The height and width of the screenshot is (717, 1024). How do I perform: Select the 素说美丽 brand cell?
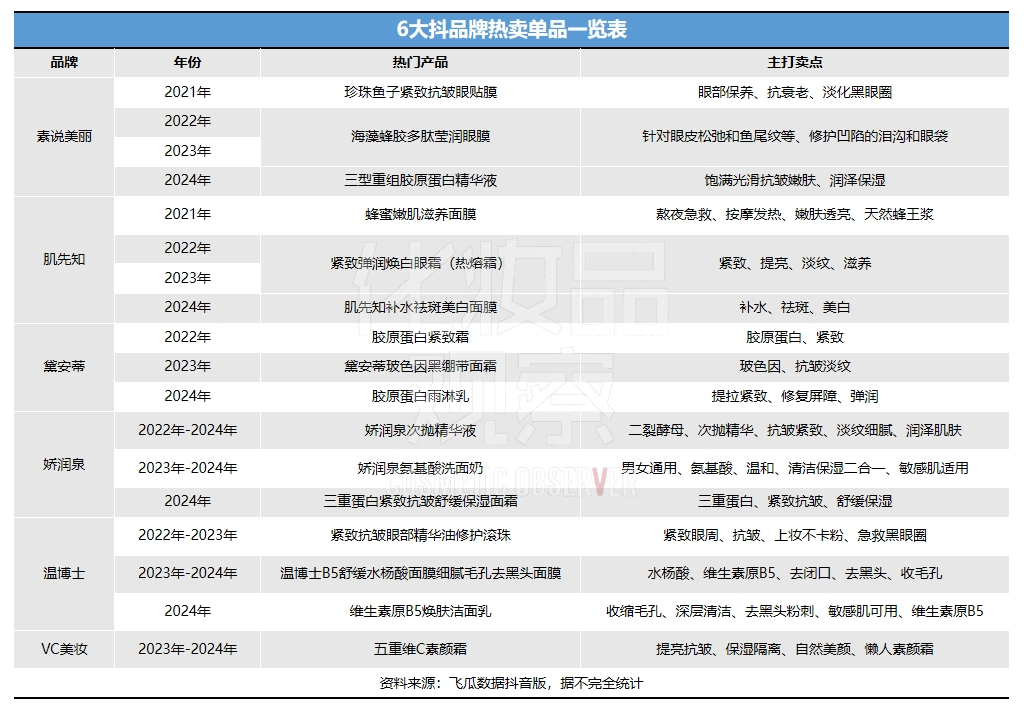coord(64,136)
